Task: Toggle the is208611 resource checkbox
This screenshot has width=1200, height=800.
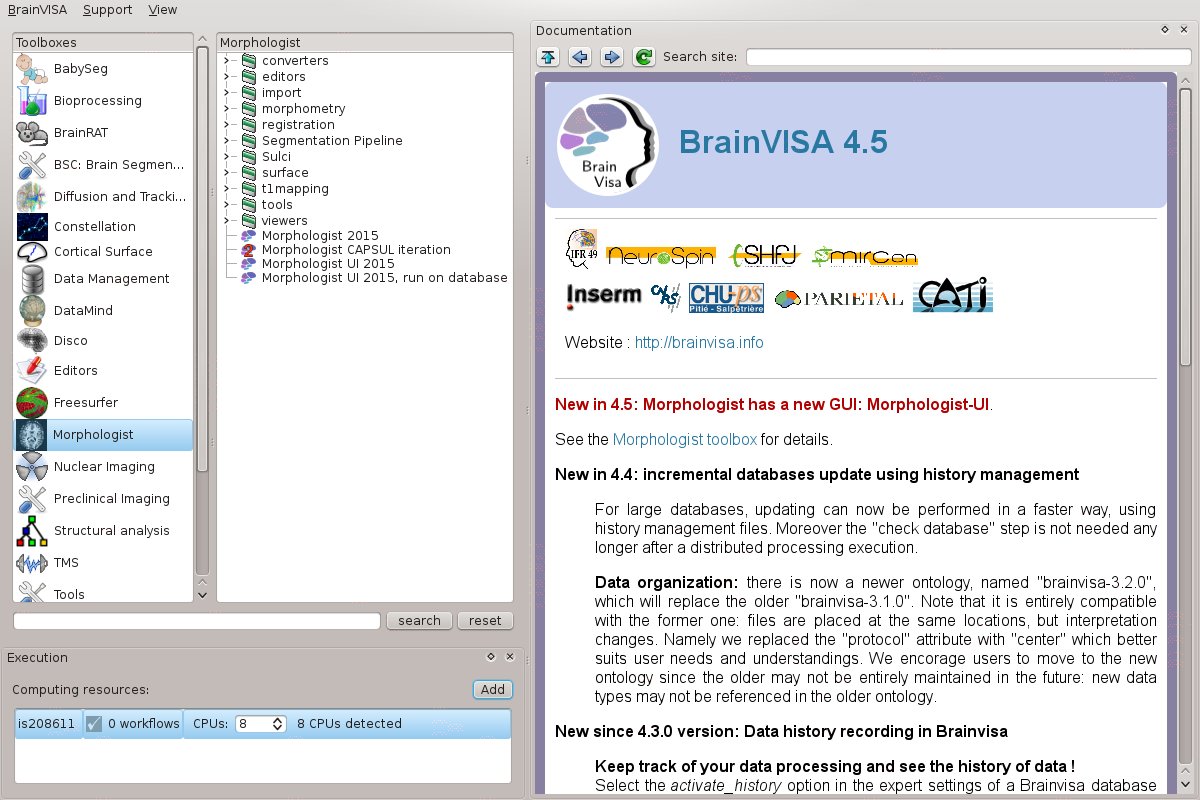Action: (x=94, y=724)
